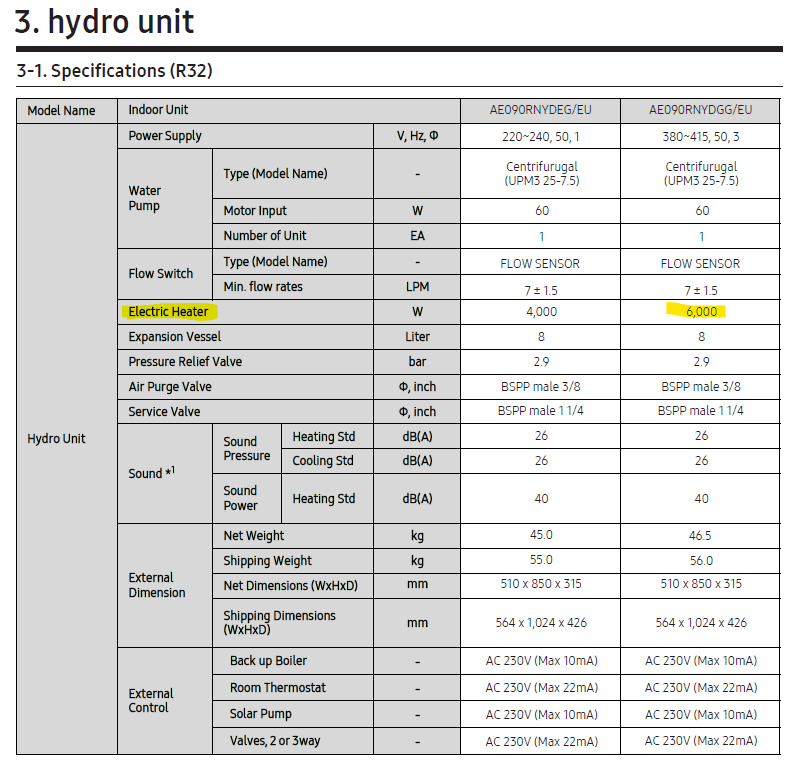This screenshot has width=789, height=761.
Task: Click the 4,000 W electric heater value
Action: click(x=540, y=312)
